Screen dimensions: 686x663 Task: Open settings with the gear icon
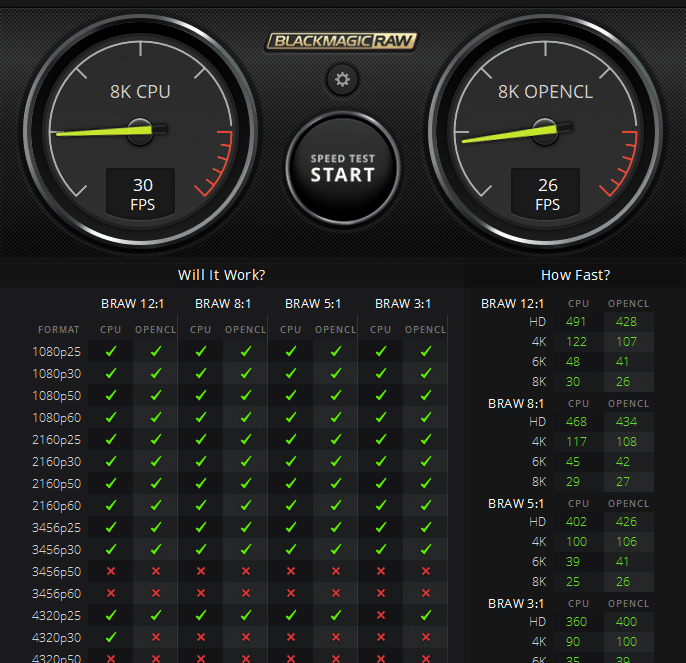(342, 80)
